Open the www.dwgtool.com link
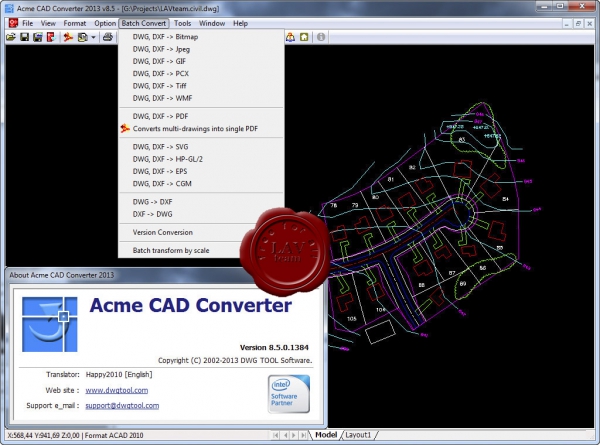This screenshot has height=445, width=600. (117, 390)
